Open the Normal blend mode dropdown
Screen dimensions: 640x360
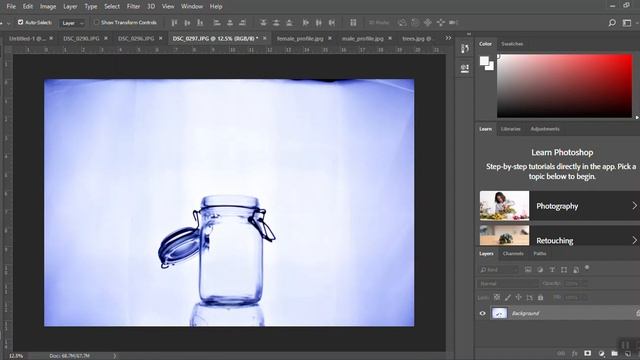pos(507,283)
